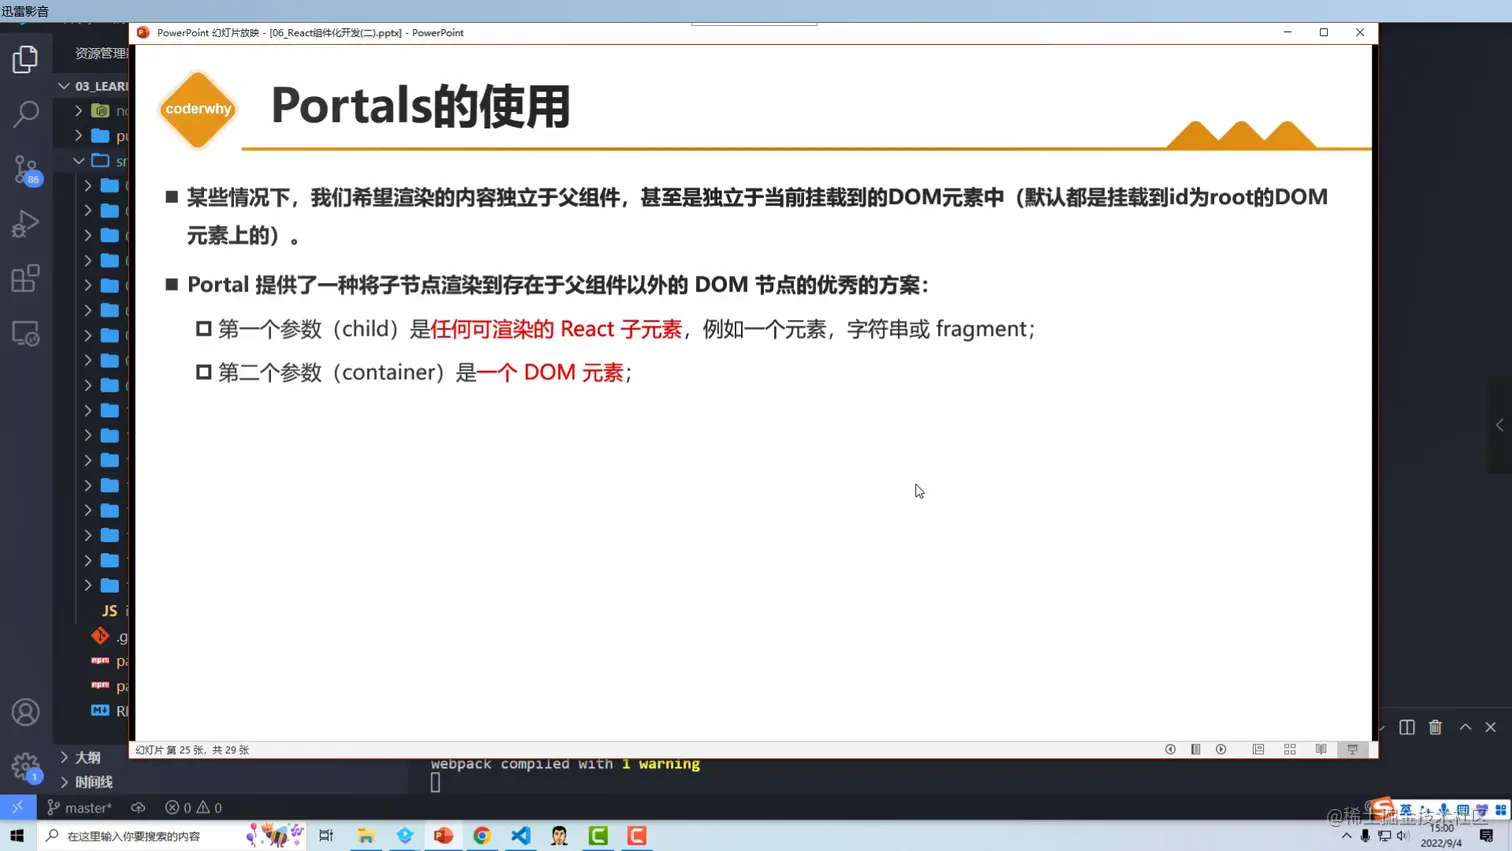Open the Run and Debug view
This screenshot has height=851, width=1512.
pyautogui.click(x=26, y=224)
